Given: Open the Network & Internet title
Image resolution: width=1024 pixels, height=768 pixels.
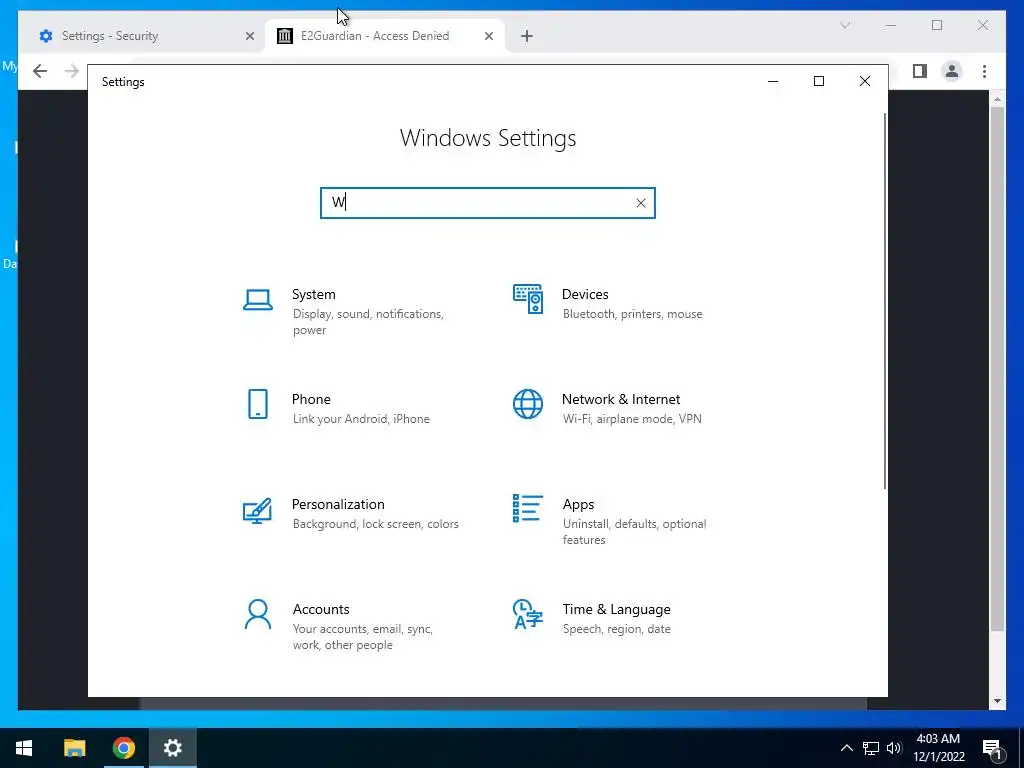Looking at the screenshot, I should pos(621,399).
